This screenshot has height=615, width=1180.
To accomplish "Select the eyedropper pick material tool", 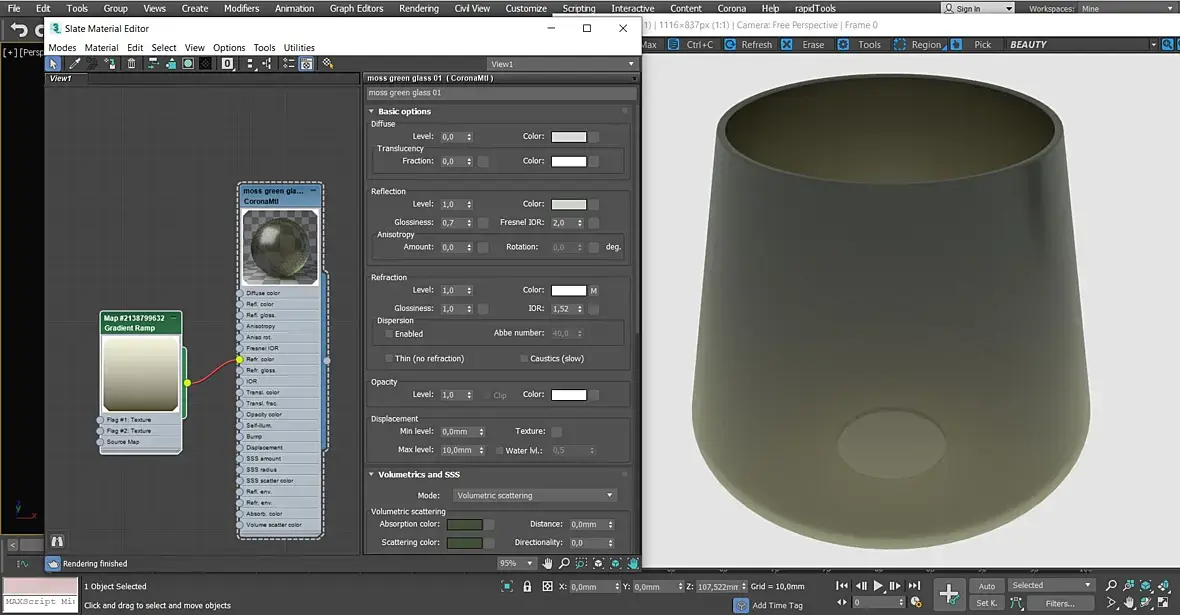I will click(75, 64).
